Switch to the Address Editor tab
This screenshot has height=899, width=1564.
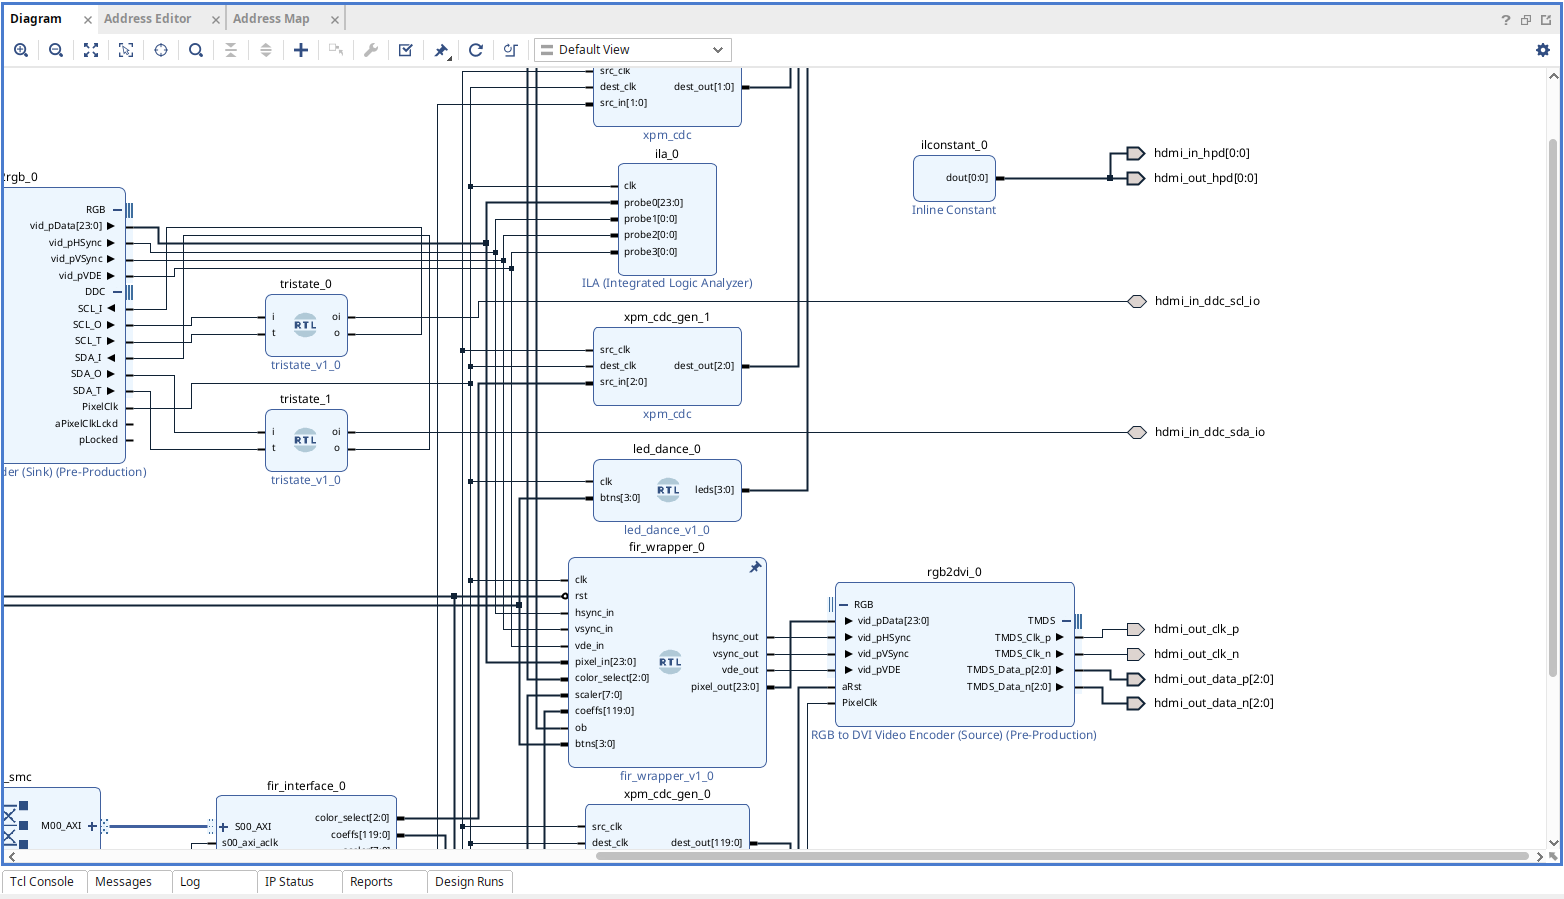pyautogui.click(x=147, y=19)
